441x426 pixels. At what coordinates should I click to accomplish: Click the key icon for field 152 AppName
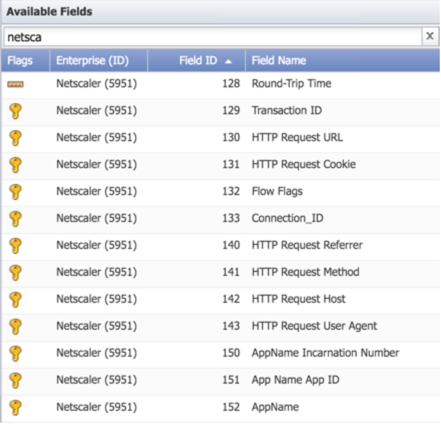click(15, 407)
